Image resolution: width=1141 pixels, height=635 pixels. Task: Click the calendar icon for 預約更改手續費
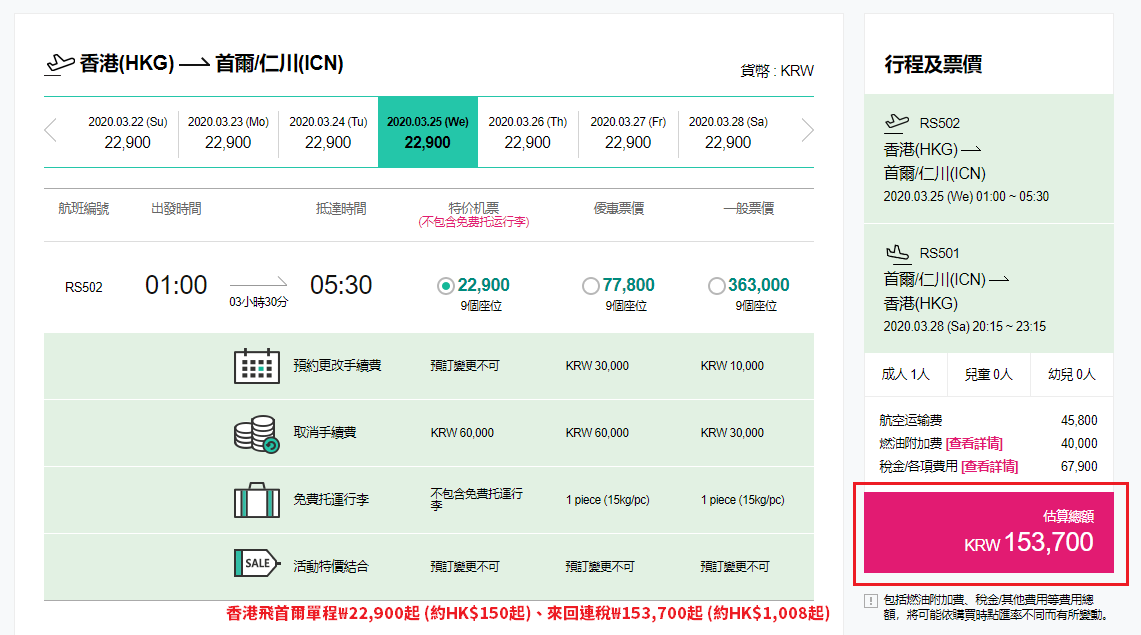click(256, 366)
